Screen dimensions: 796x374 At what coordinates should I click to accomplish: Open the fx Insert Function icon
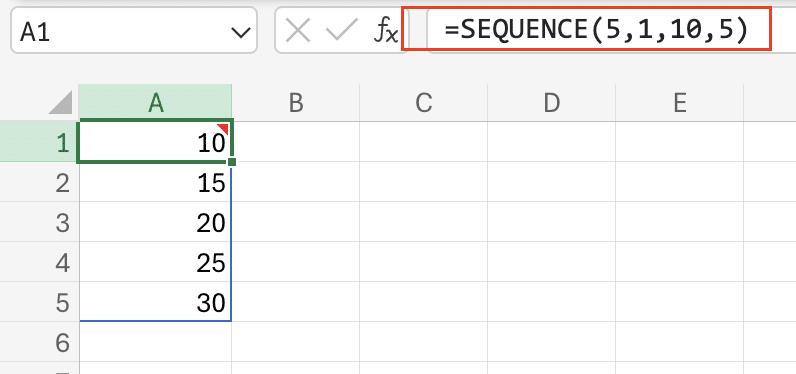[386, 32]
